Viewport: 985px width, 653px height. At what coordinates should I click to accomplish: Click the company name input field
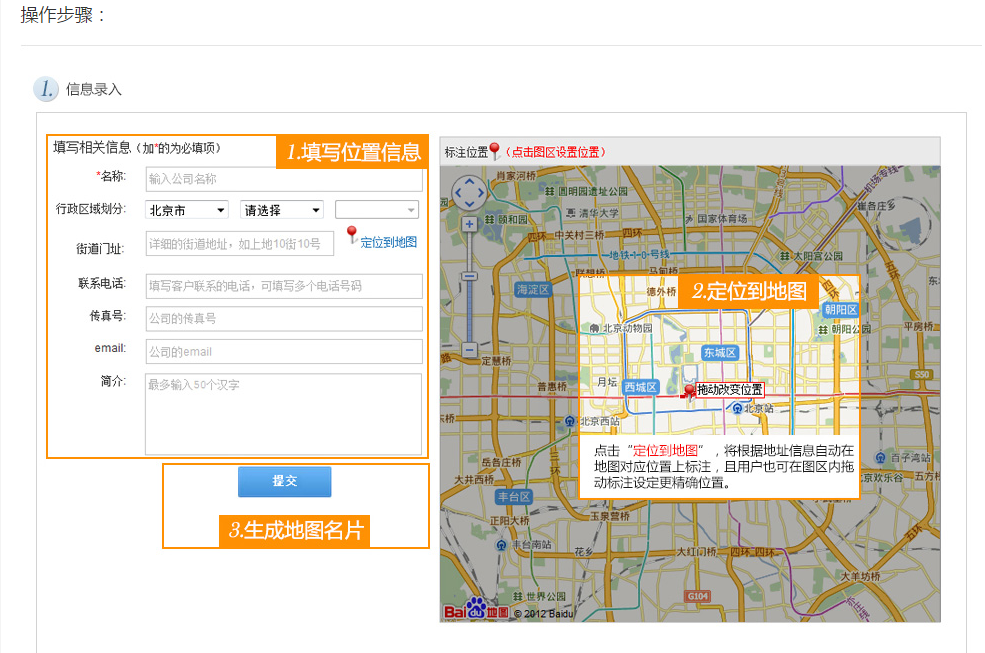[284, 179]
